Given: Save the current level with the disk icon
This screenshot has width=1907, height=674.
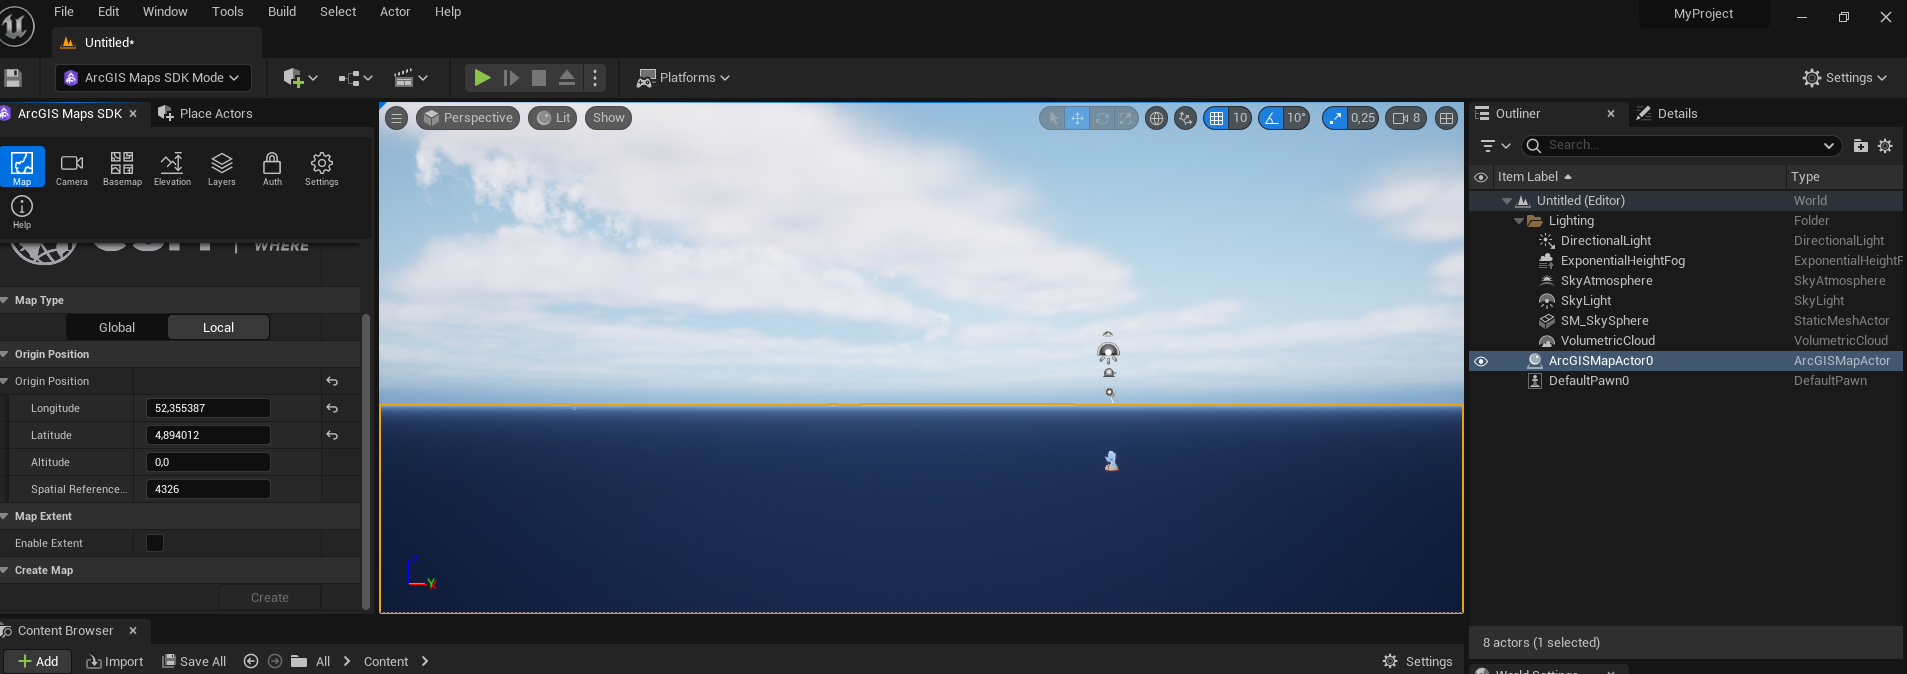Looking at the screenshot, I should click(13, 78).
